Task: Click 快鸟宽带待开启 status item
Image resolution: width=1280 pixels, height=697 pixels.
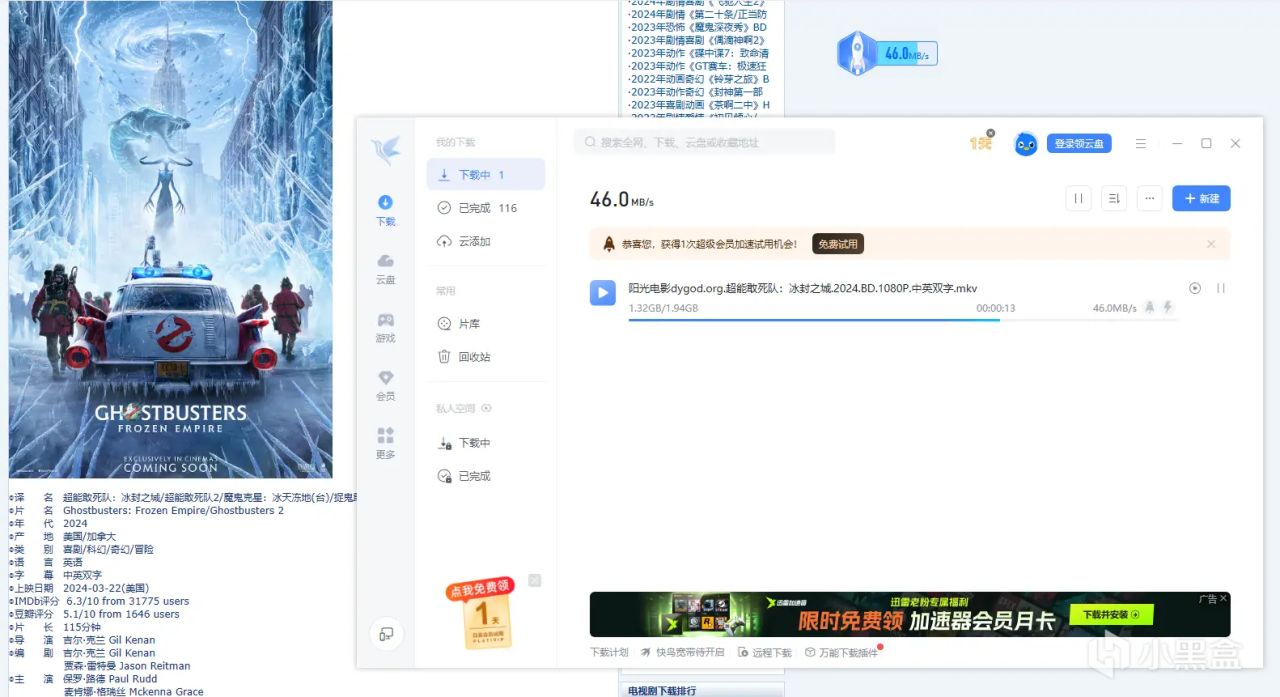Action: pos(683,652)
